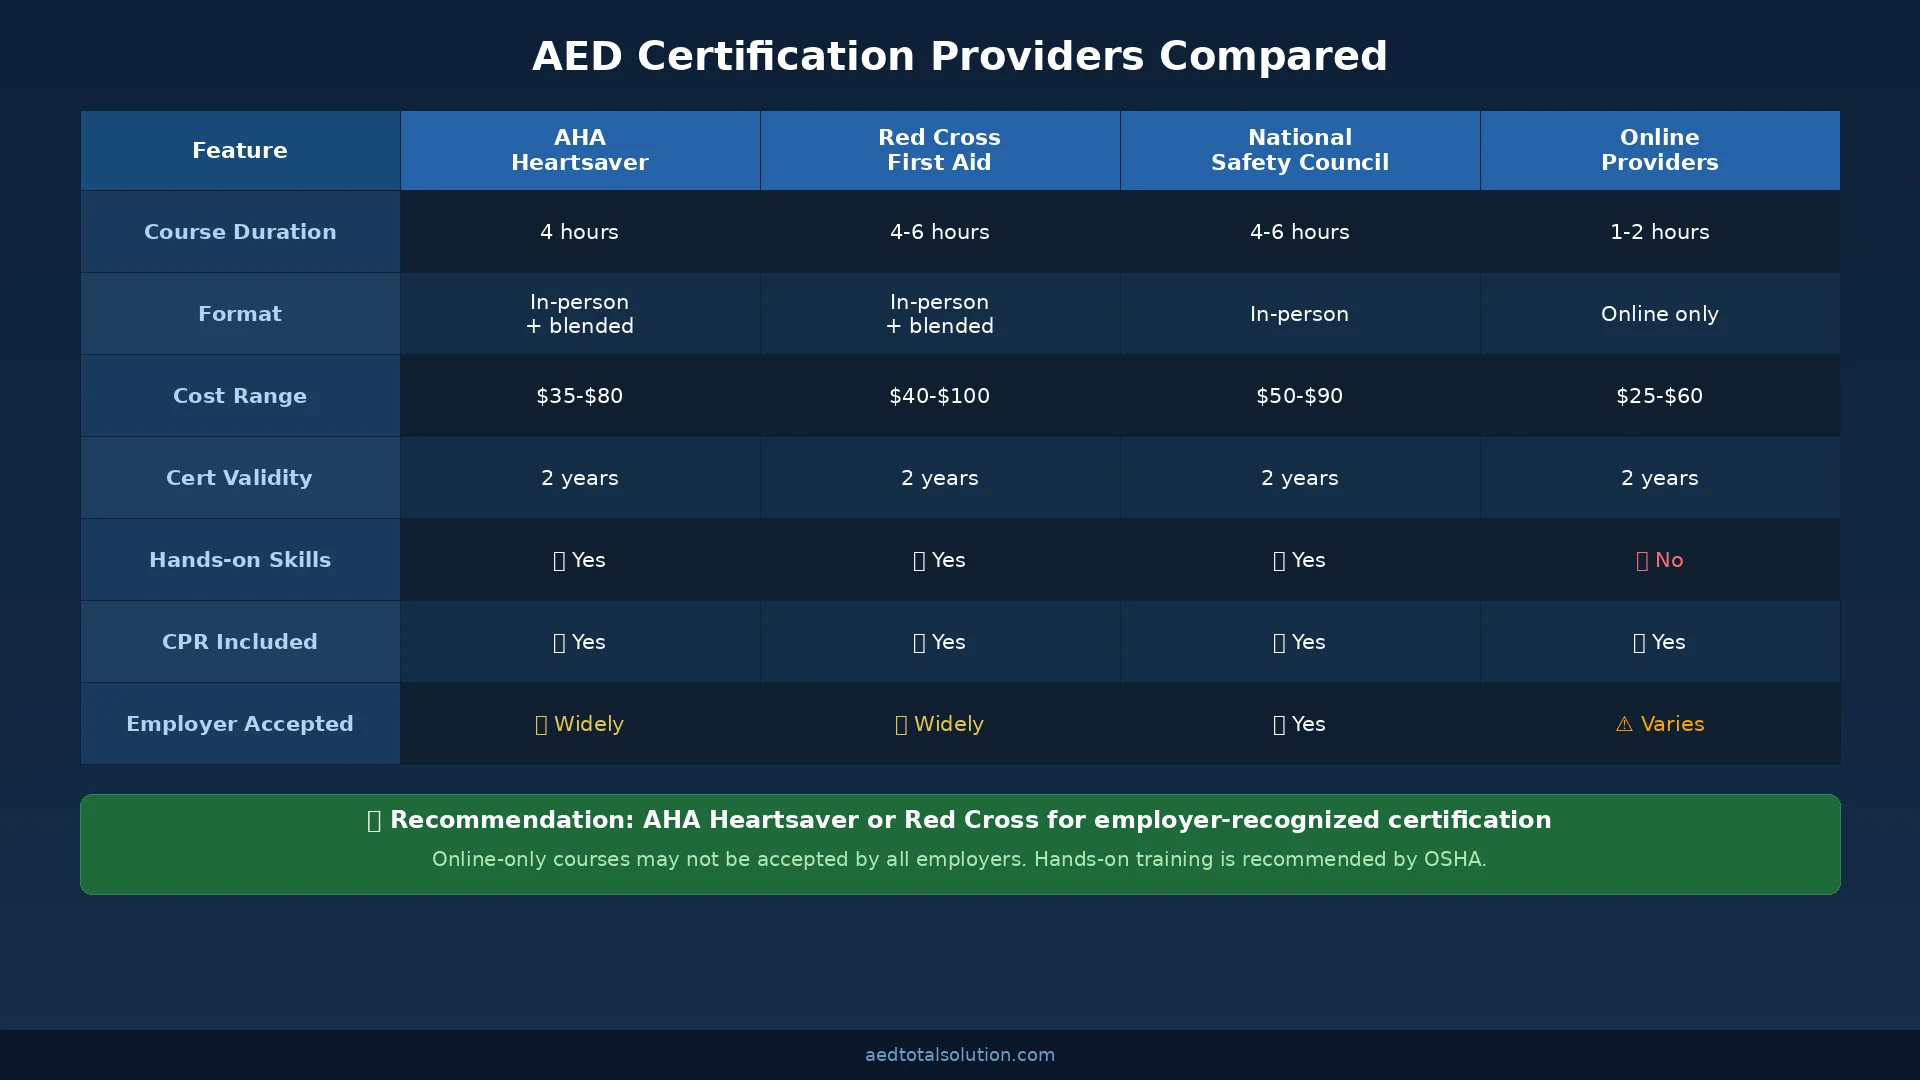Click the 'Widely' icon under AHA Employer Accepted
The width and height of the screenshot is (1920, 1080).
(x=541, y=724)
